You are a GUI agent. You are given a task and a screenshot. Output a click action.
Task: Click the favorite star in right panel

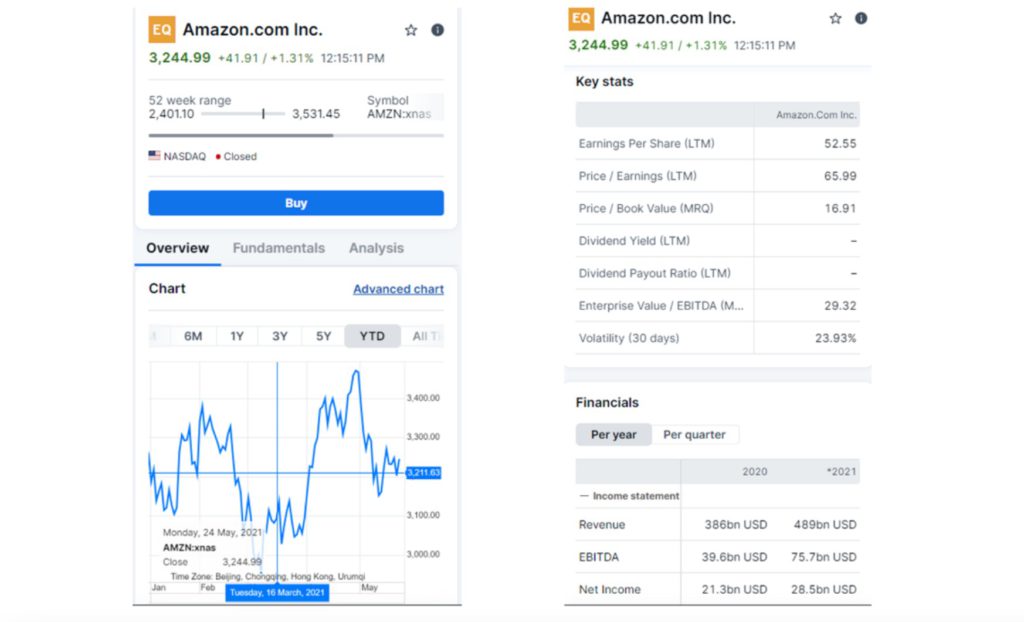[x=835, y=18]
